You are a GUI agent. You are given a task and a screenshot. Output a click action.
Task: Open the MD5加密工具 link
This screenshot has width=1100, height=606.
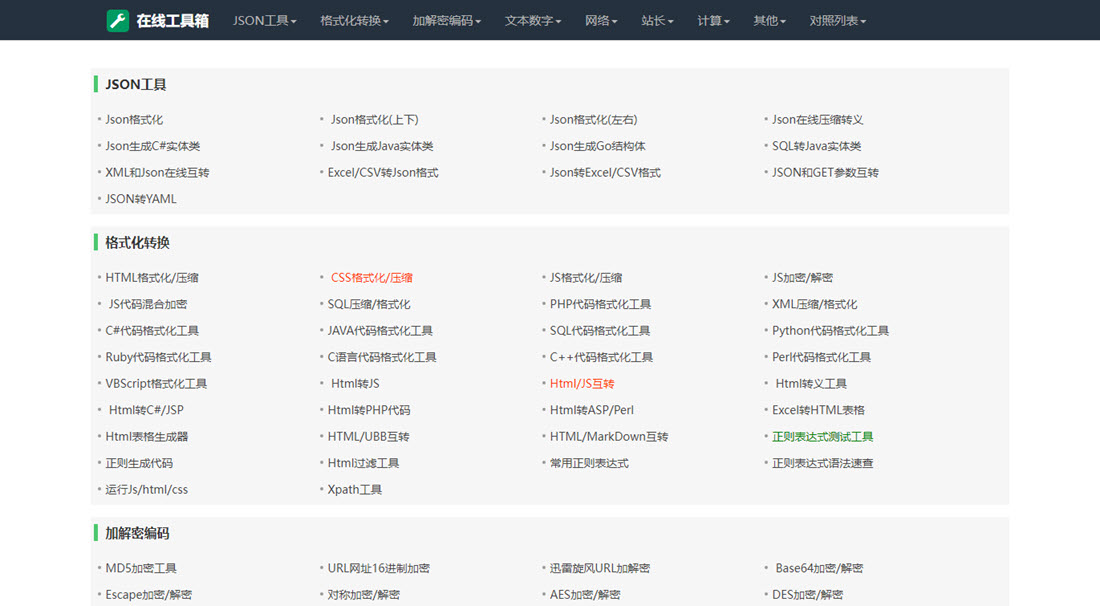(141, 568)
